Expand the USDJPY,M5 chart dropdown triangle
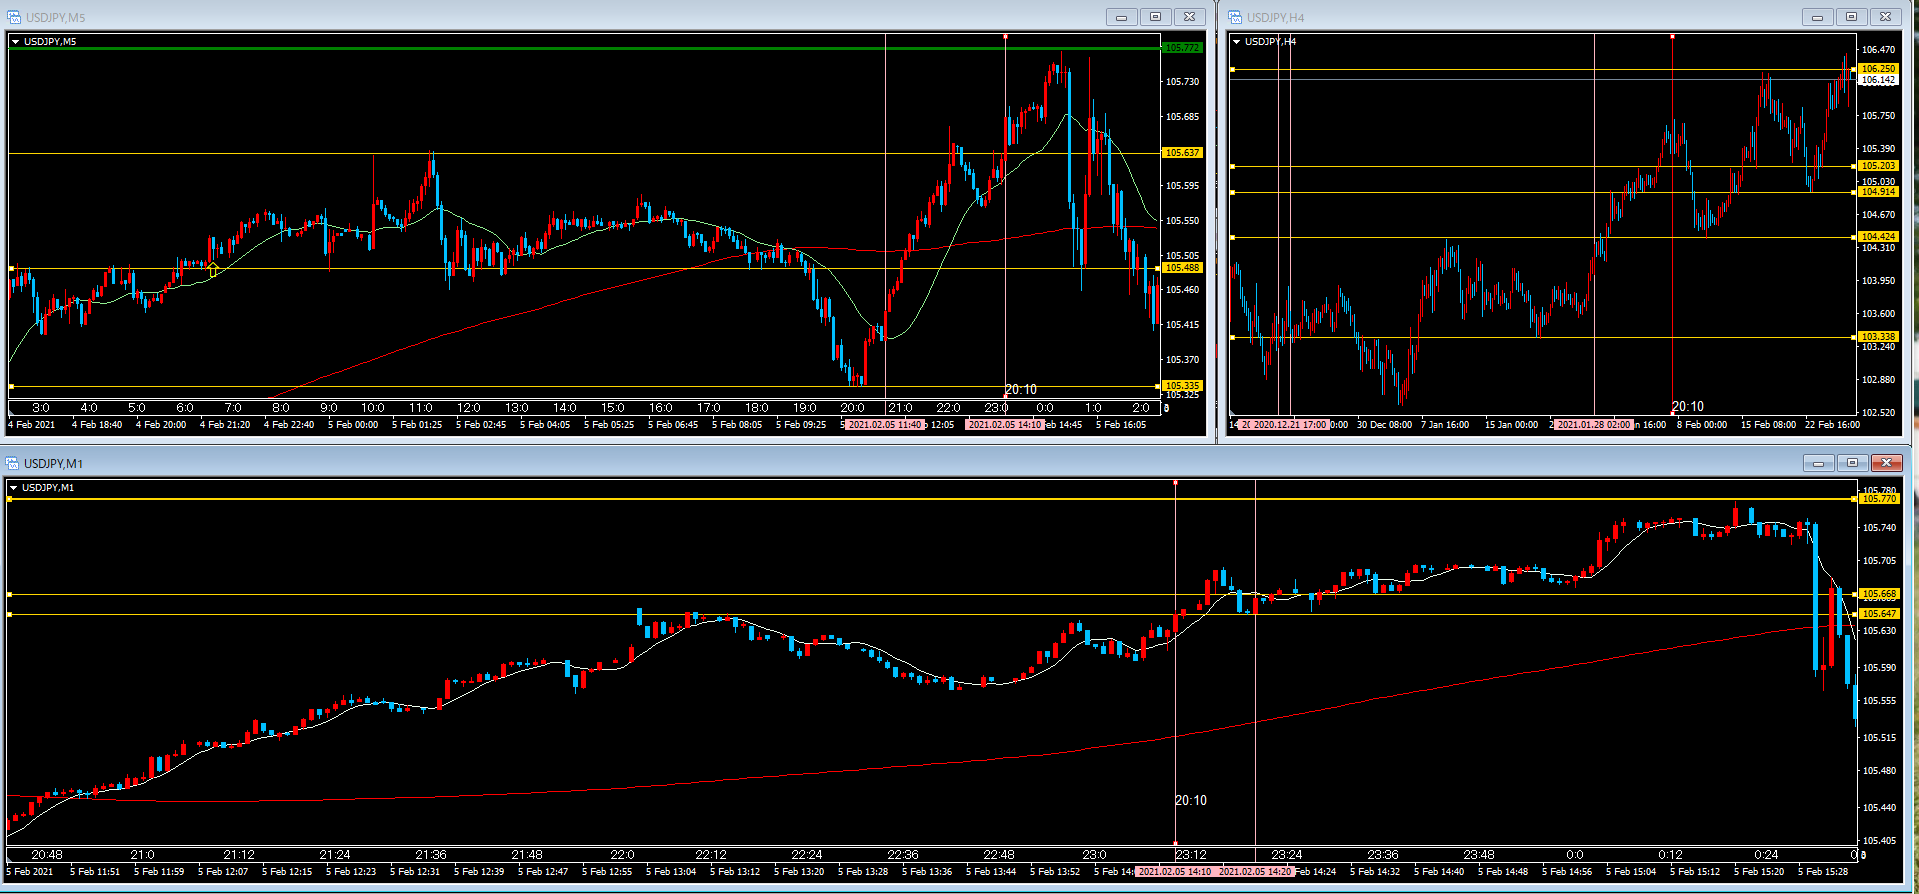 click(x=16, y=42)
